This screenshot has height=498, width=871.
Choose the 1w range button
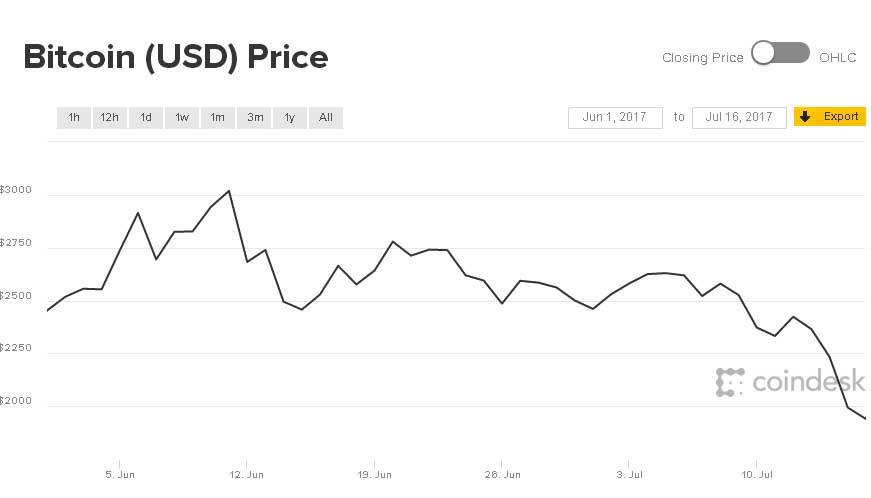(x=182, y=118)
